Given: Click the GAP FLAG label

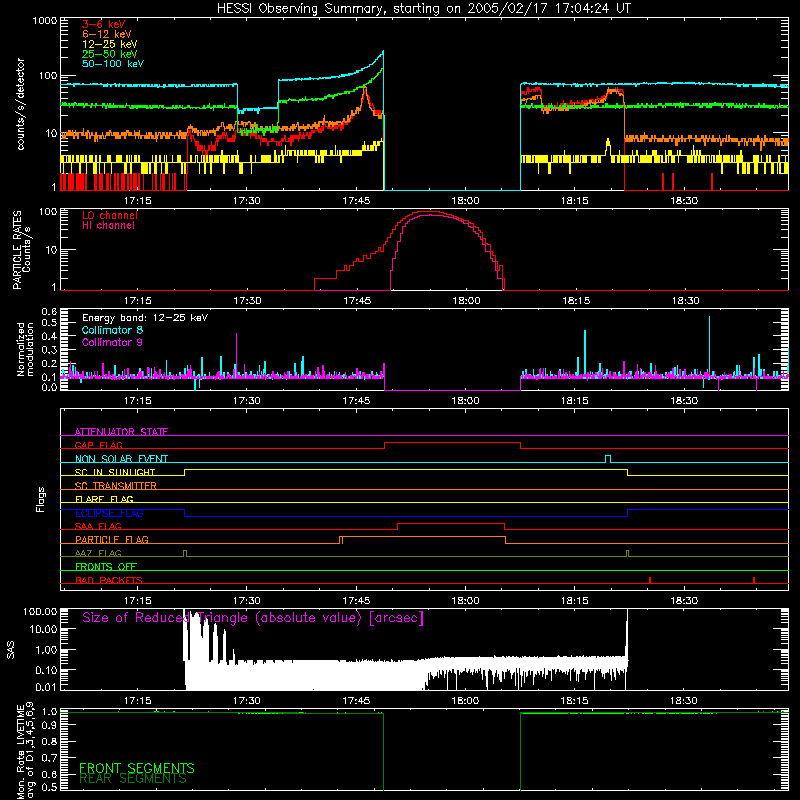Looking at the screenshot, I should (98, 445).
